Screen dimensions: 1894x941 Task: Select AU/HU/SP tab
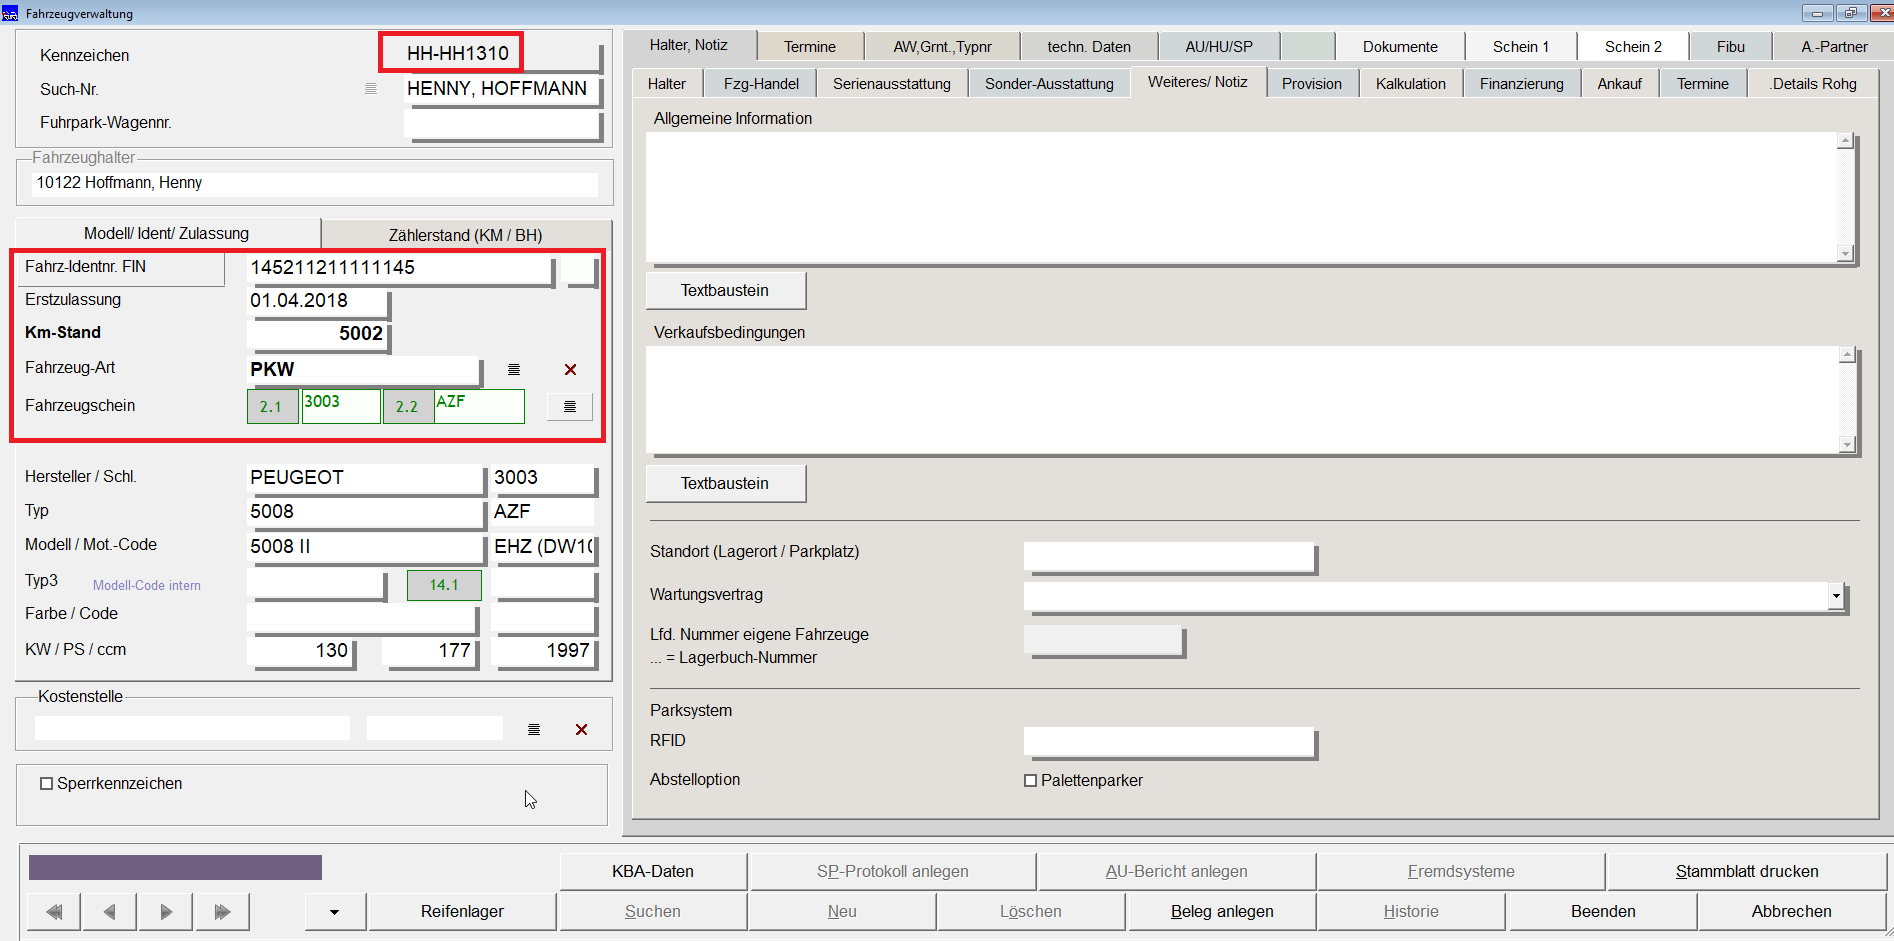tap(1219, 47)
